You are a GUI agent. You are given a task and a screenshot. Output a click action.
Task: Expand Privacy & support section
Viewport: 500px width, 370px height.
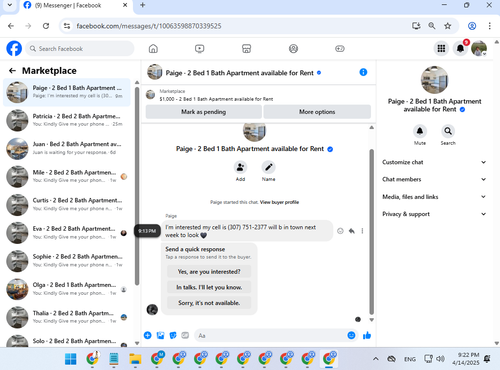tap(434, 214)
